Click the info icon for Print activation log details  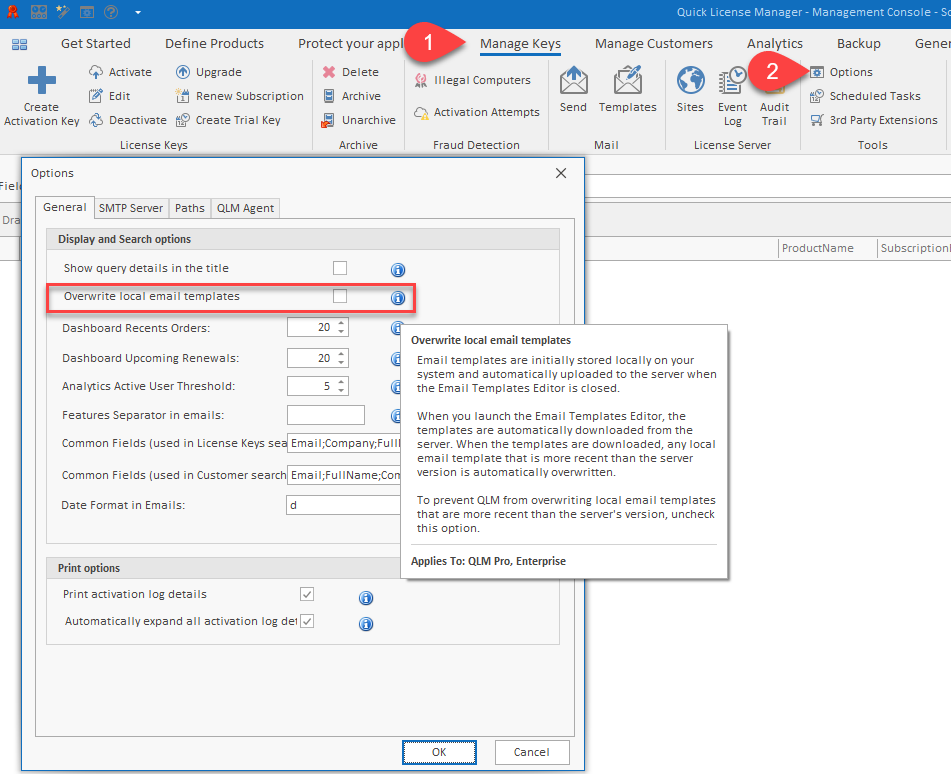(x=366, y=598)
